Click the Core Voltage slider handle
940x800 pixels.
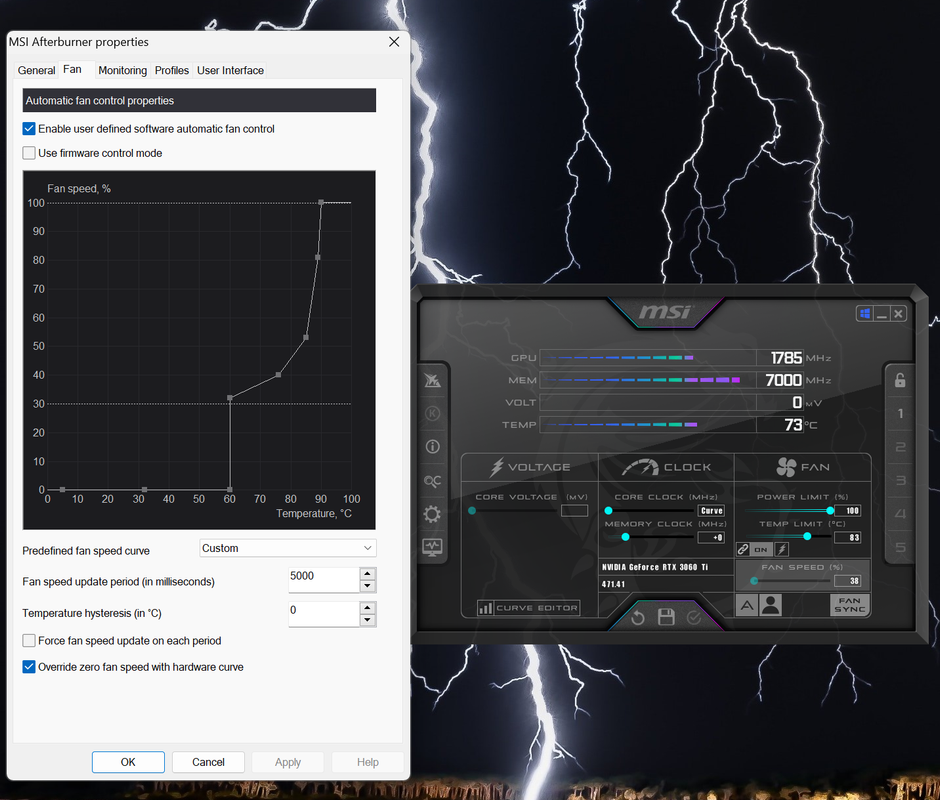coord(472,510)
